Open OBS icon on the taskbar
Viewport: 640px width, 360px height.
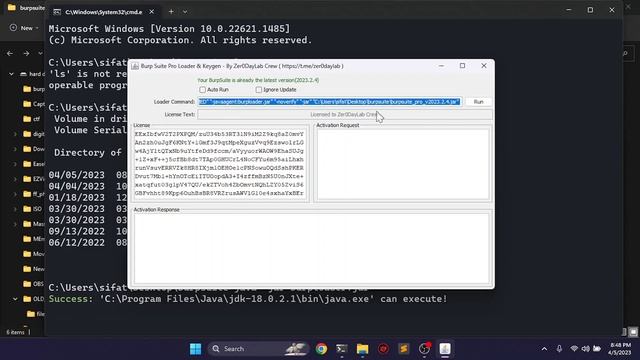click(424, 349)
